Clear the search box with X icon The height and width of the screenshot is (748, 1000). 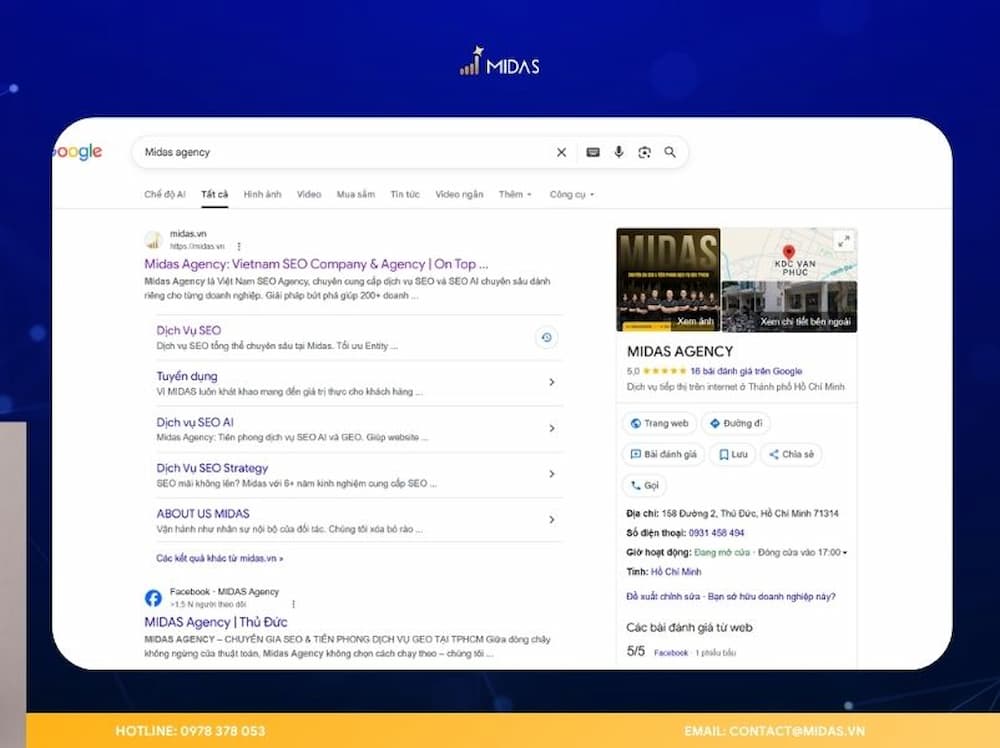pos(561,152)
